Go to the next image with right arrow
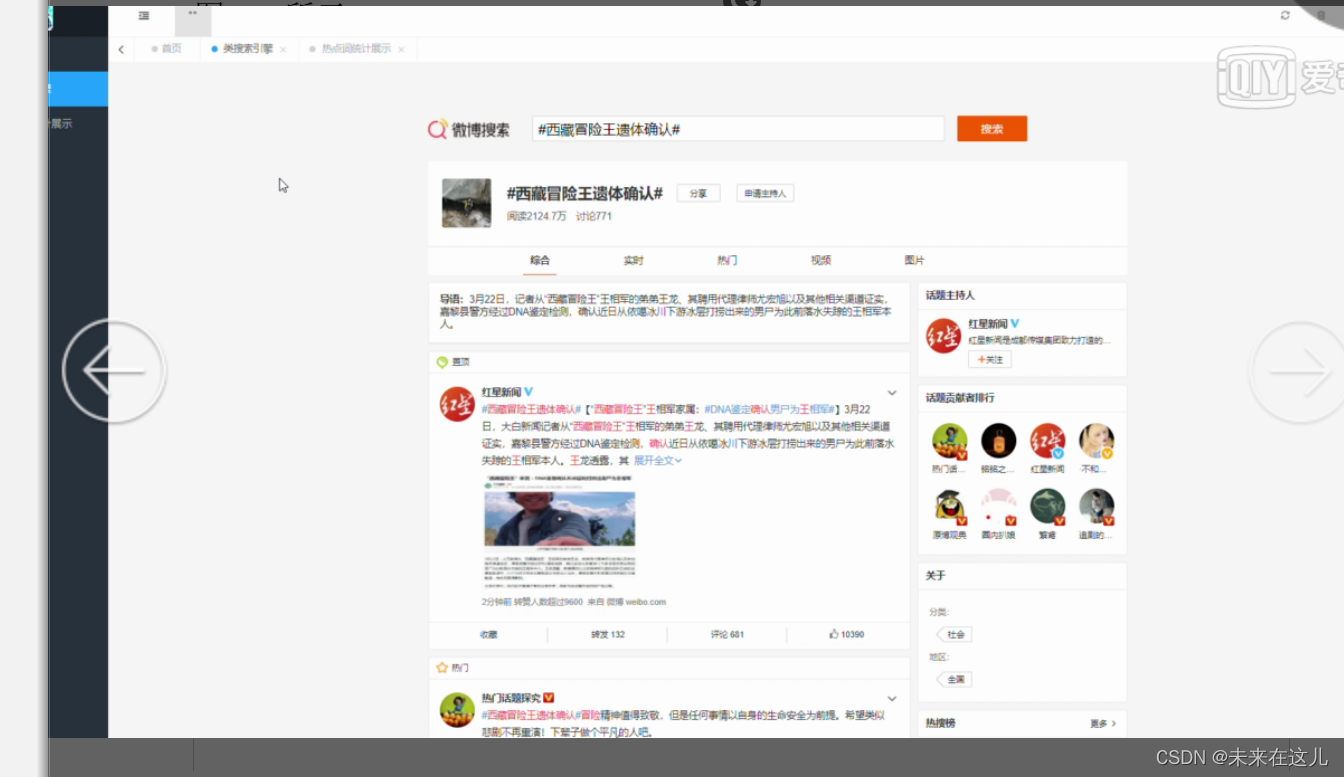 tap(1298, 372)
